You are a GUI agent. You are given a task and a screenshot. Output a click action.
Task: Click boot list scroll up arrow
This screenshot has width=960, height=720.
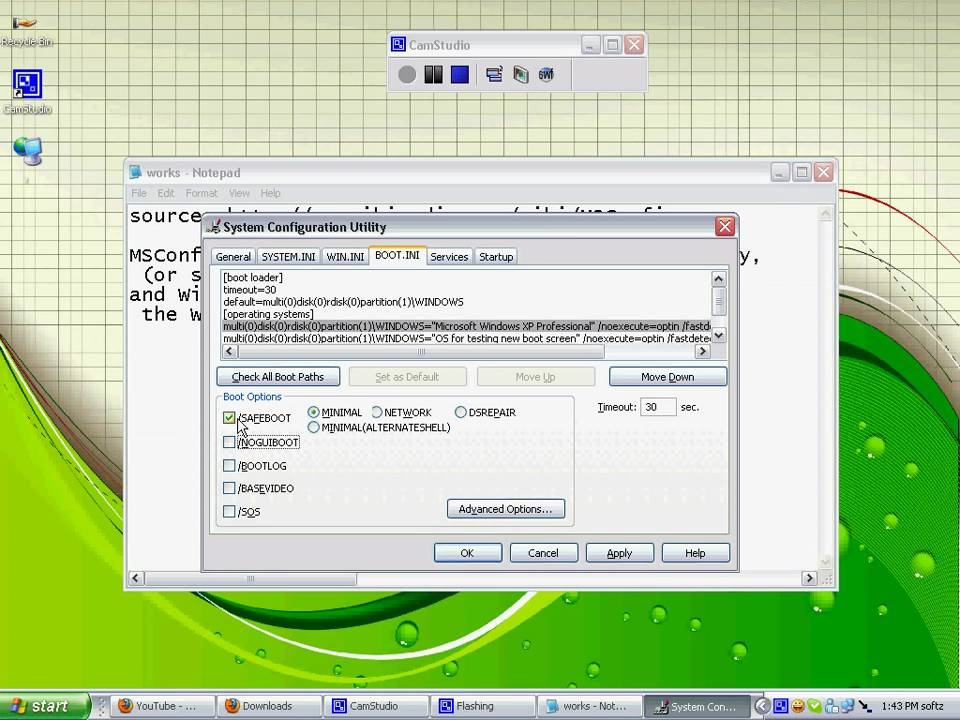[719, 279]
